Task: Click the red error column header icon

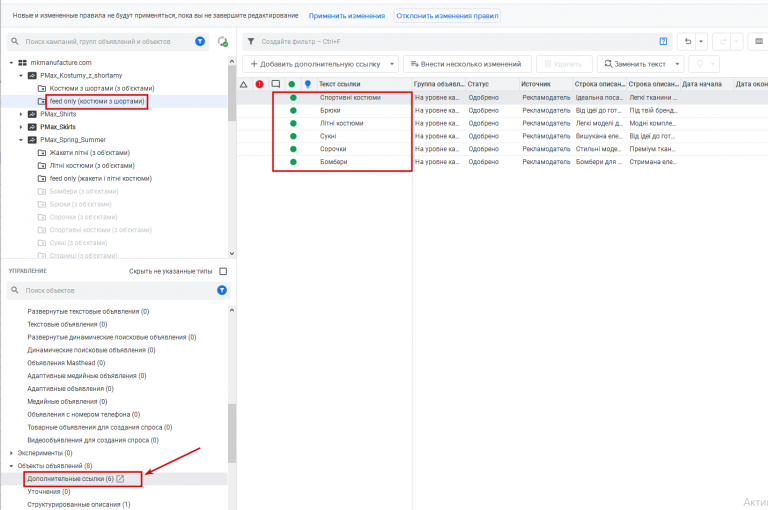Action: point(260,84)
